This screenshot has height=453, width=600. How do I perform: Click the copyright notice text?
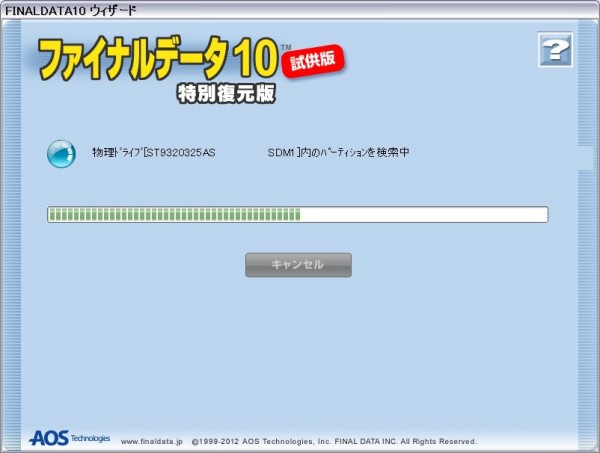[x=334, y=442]
